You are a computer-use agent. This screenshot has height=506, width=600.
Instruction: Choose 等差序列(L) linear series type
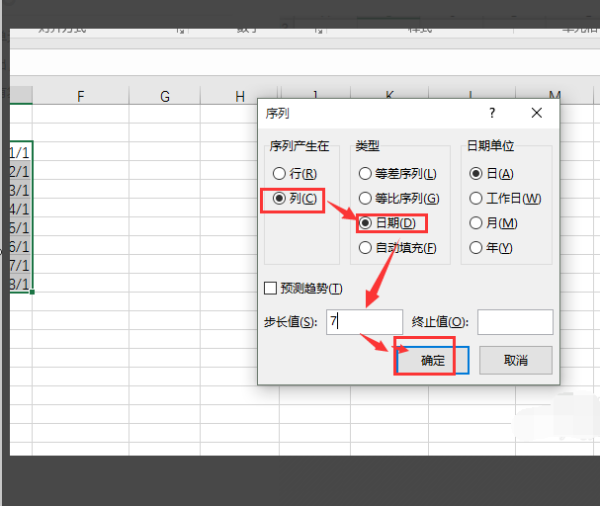(397, 174)
